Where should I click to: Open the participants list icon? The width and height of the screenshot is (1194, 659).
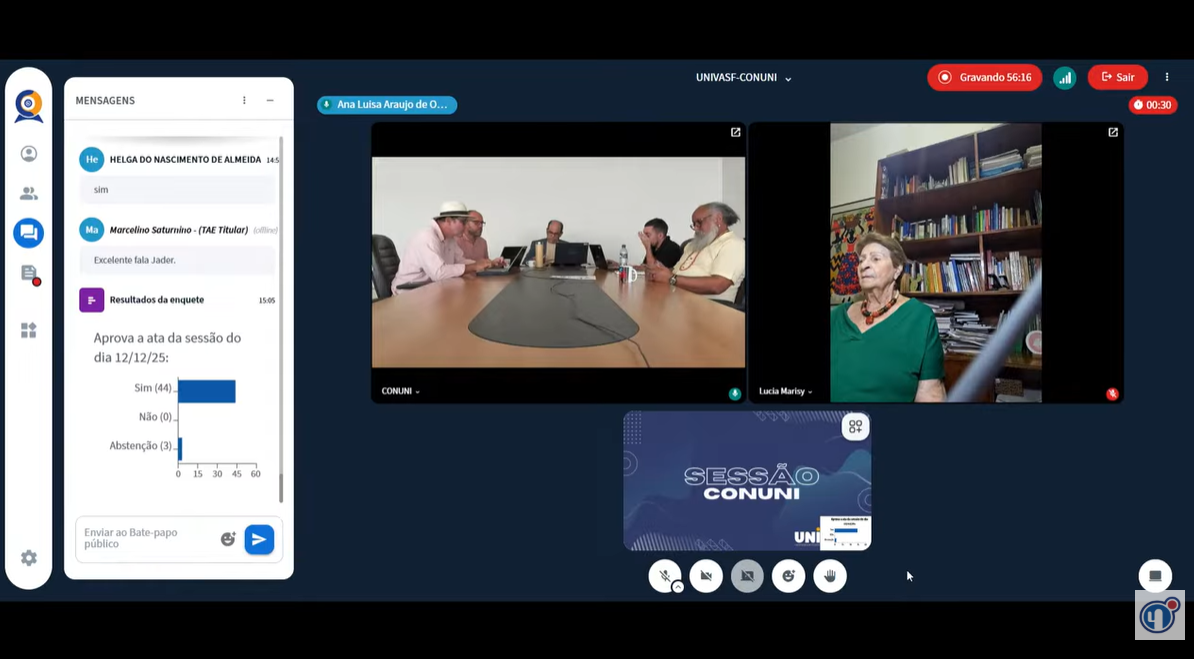tap(28, 194)
